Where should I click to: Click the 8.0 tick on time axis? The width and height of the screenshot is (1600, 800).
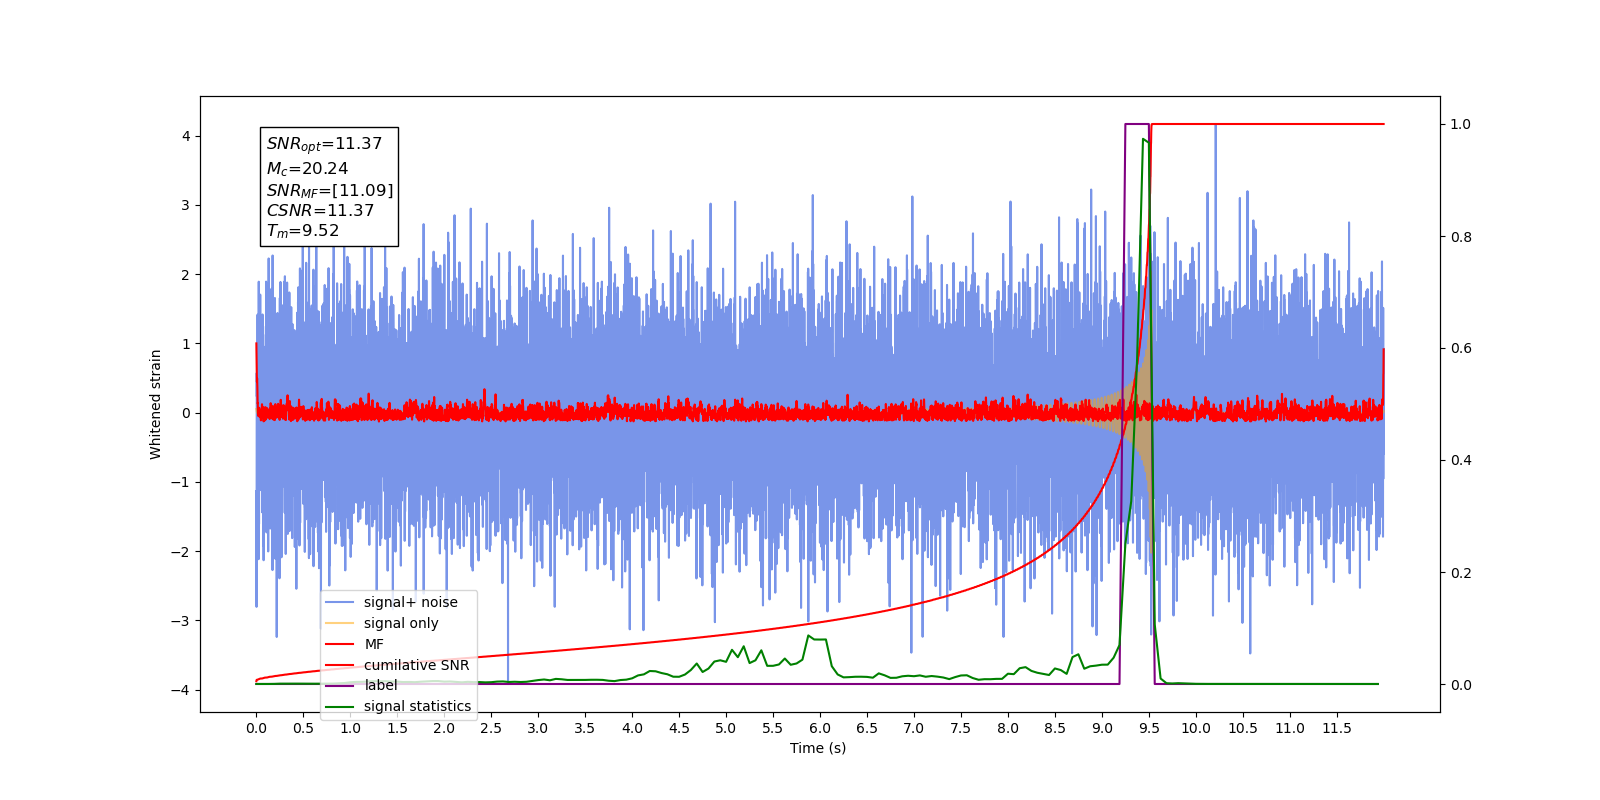[1008, 728]
